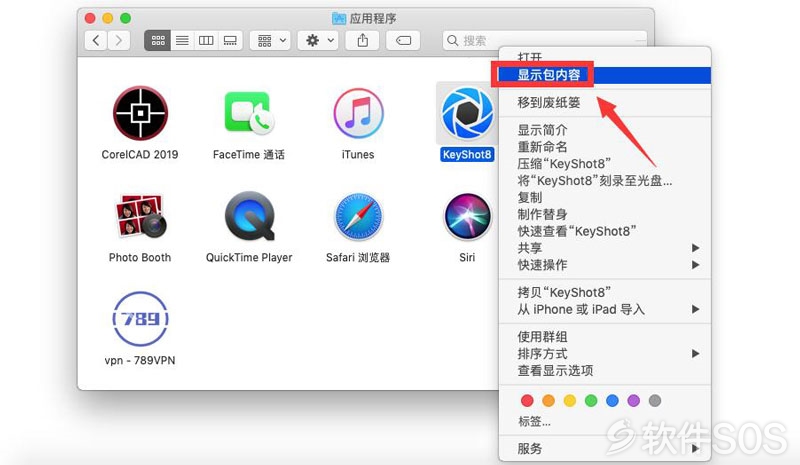
Task: Choose 压缩“KeyShot8” menu item
Action: 605,164
